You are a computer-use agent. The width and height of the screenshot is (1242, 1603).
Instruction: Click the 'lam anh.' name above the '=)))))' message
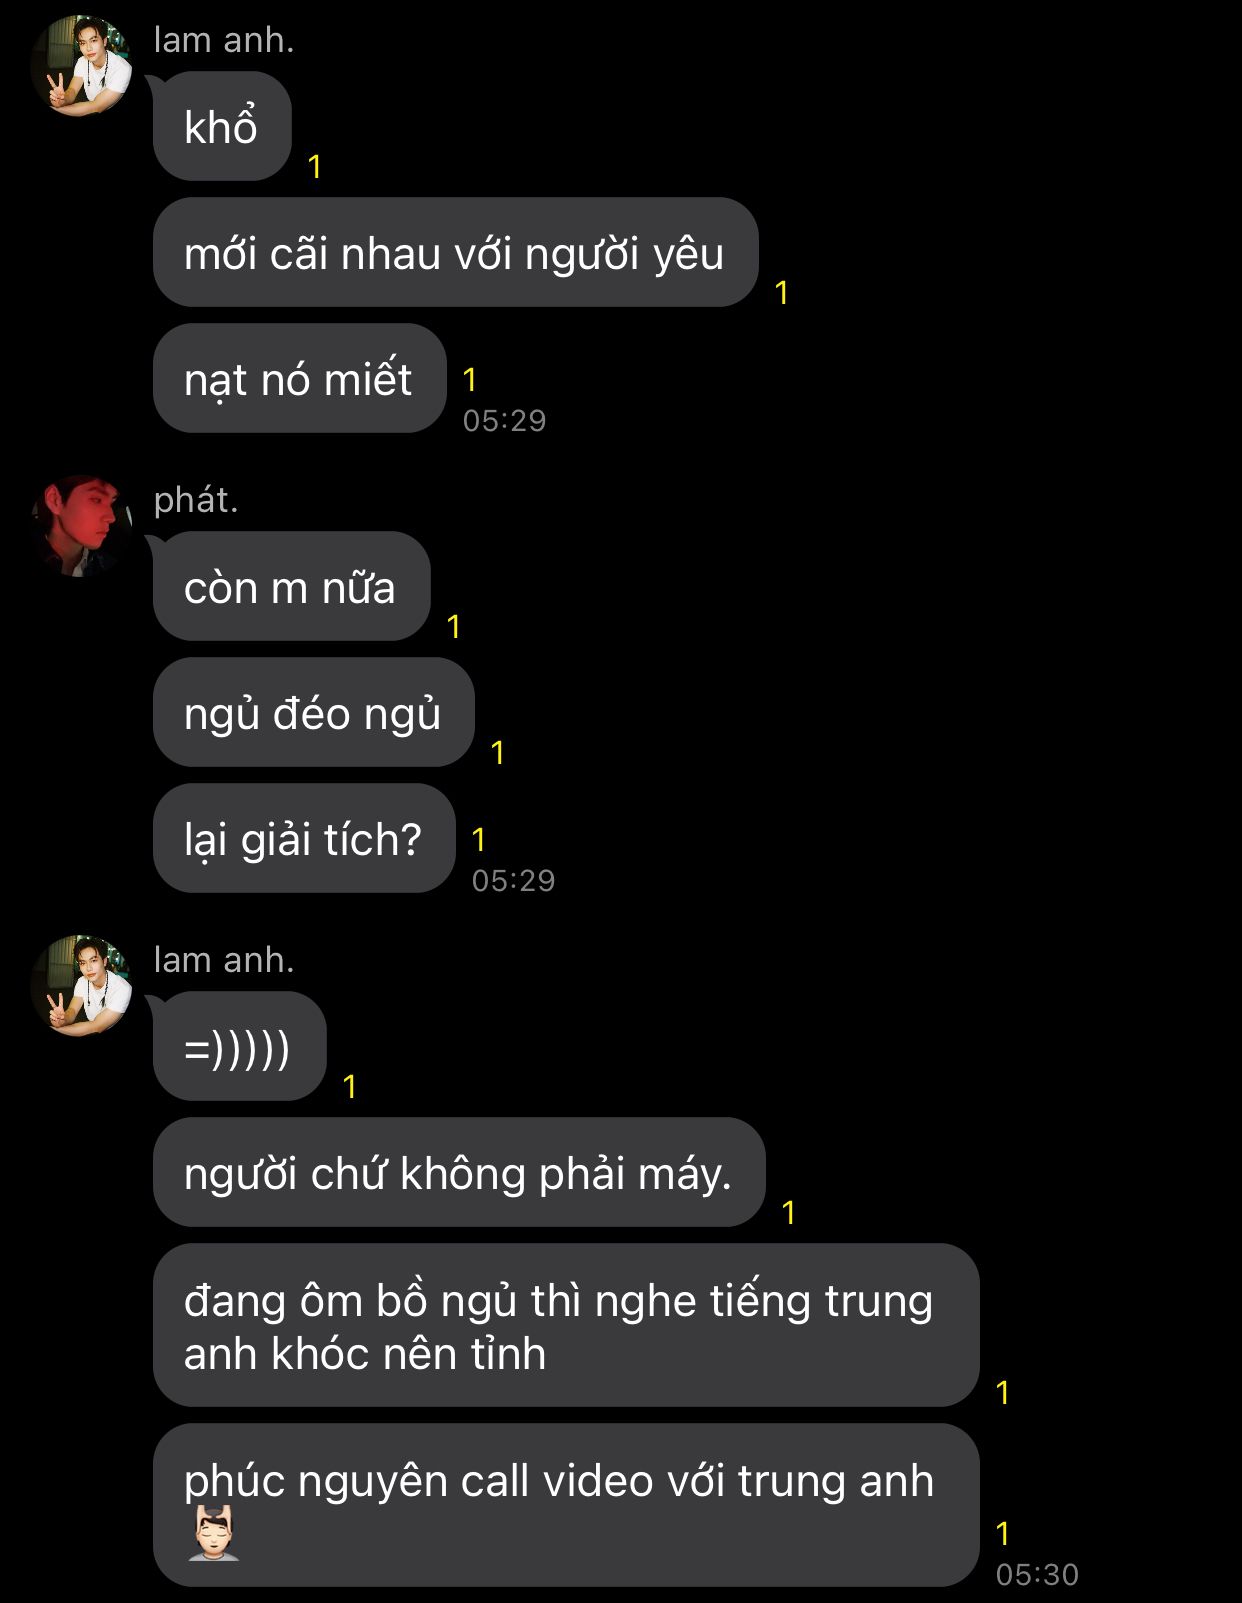(x=224, y=960)
